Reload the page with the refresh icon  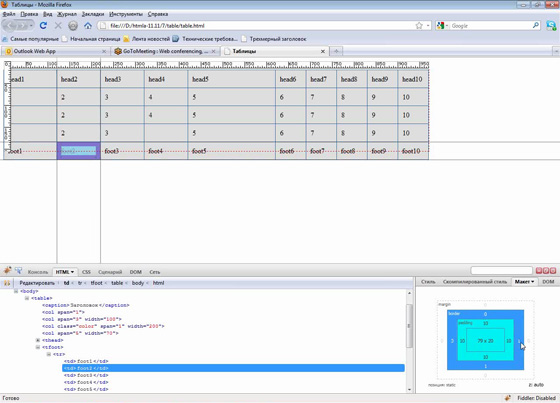point(43,26)
